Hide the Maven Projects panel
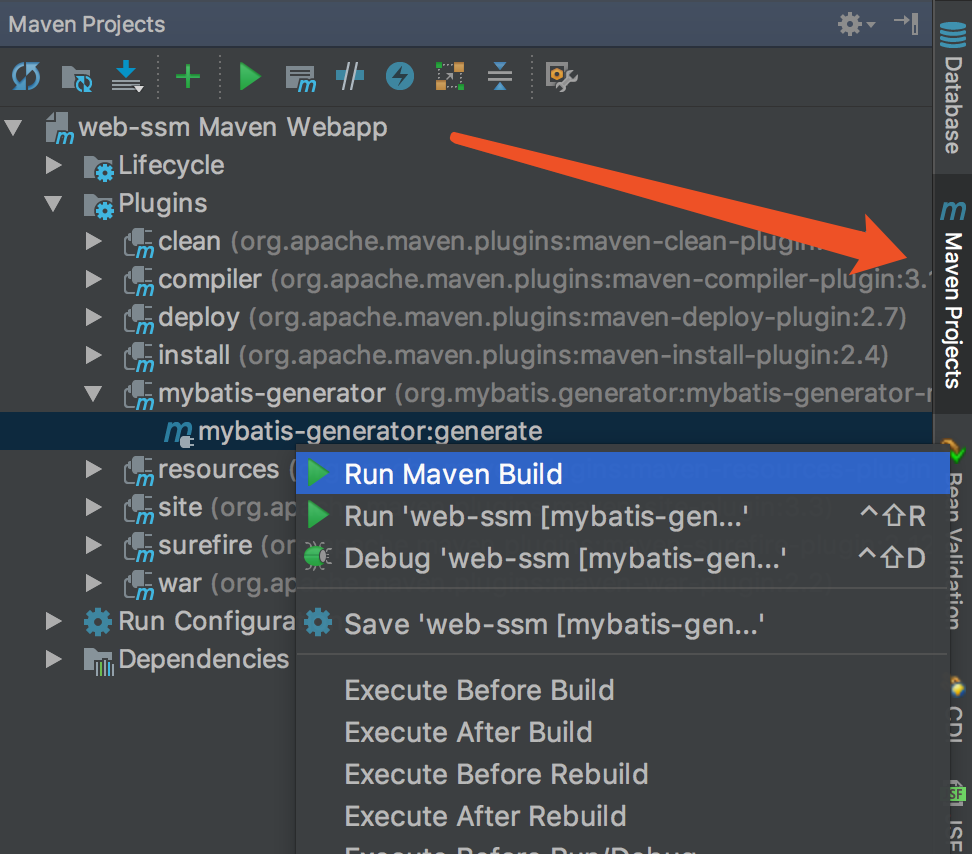Image resolution: width=972 pixels, height=854 pixels. (906, 24)
